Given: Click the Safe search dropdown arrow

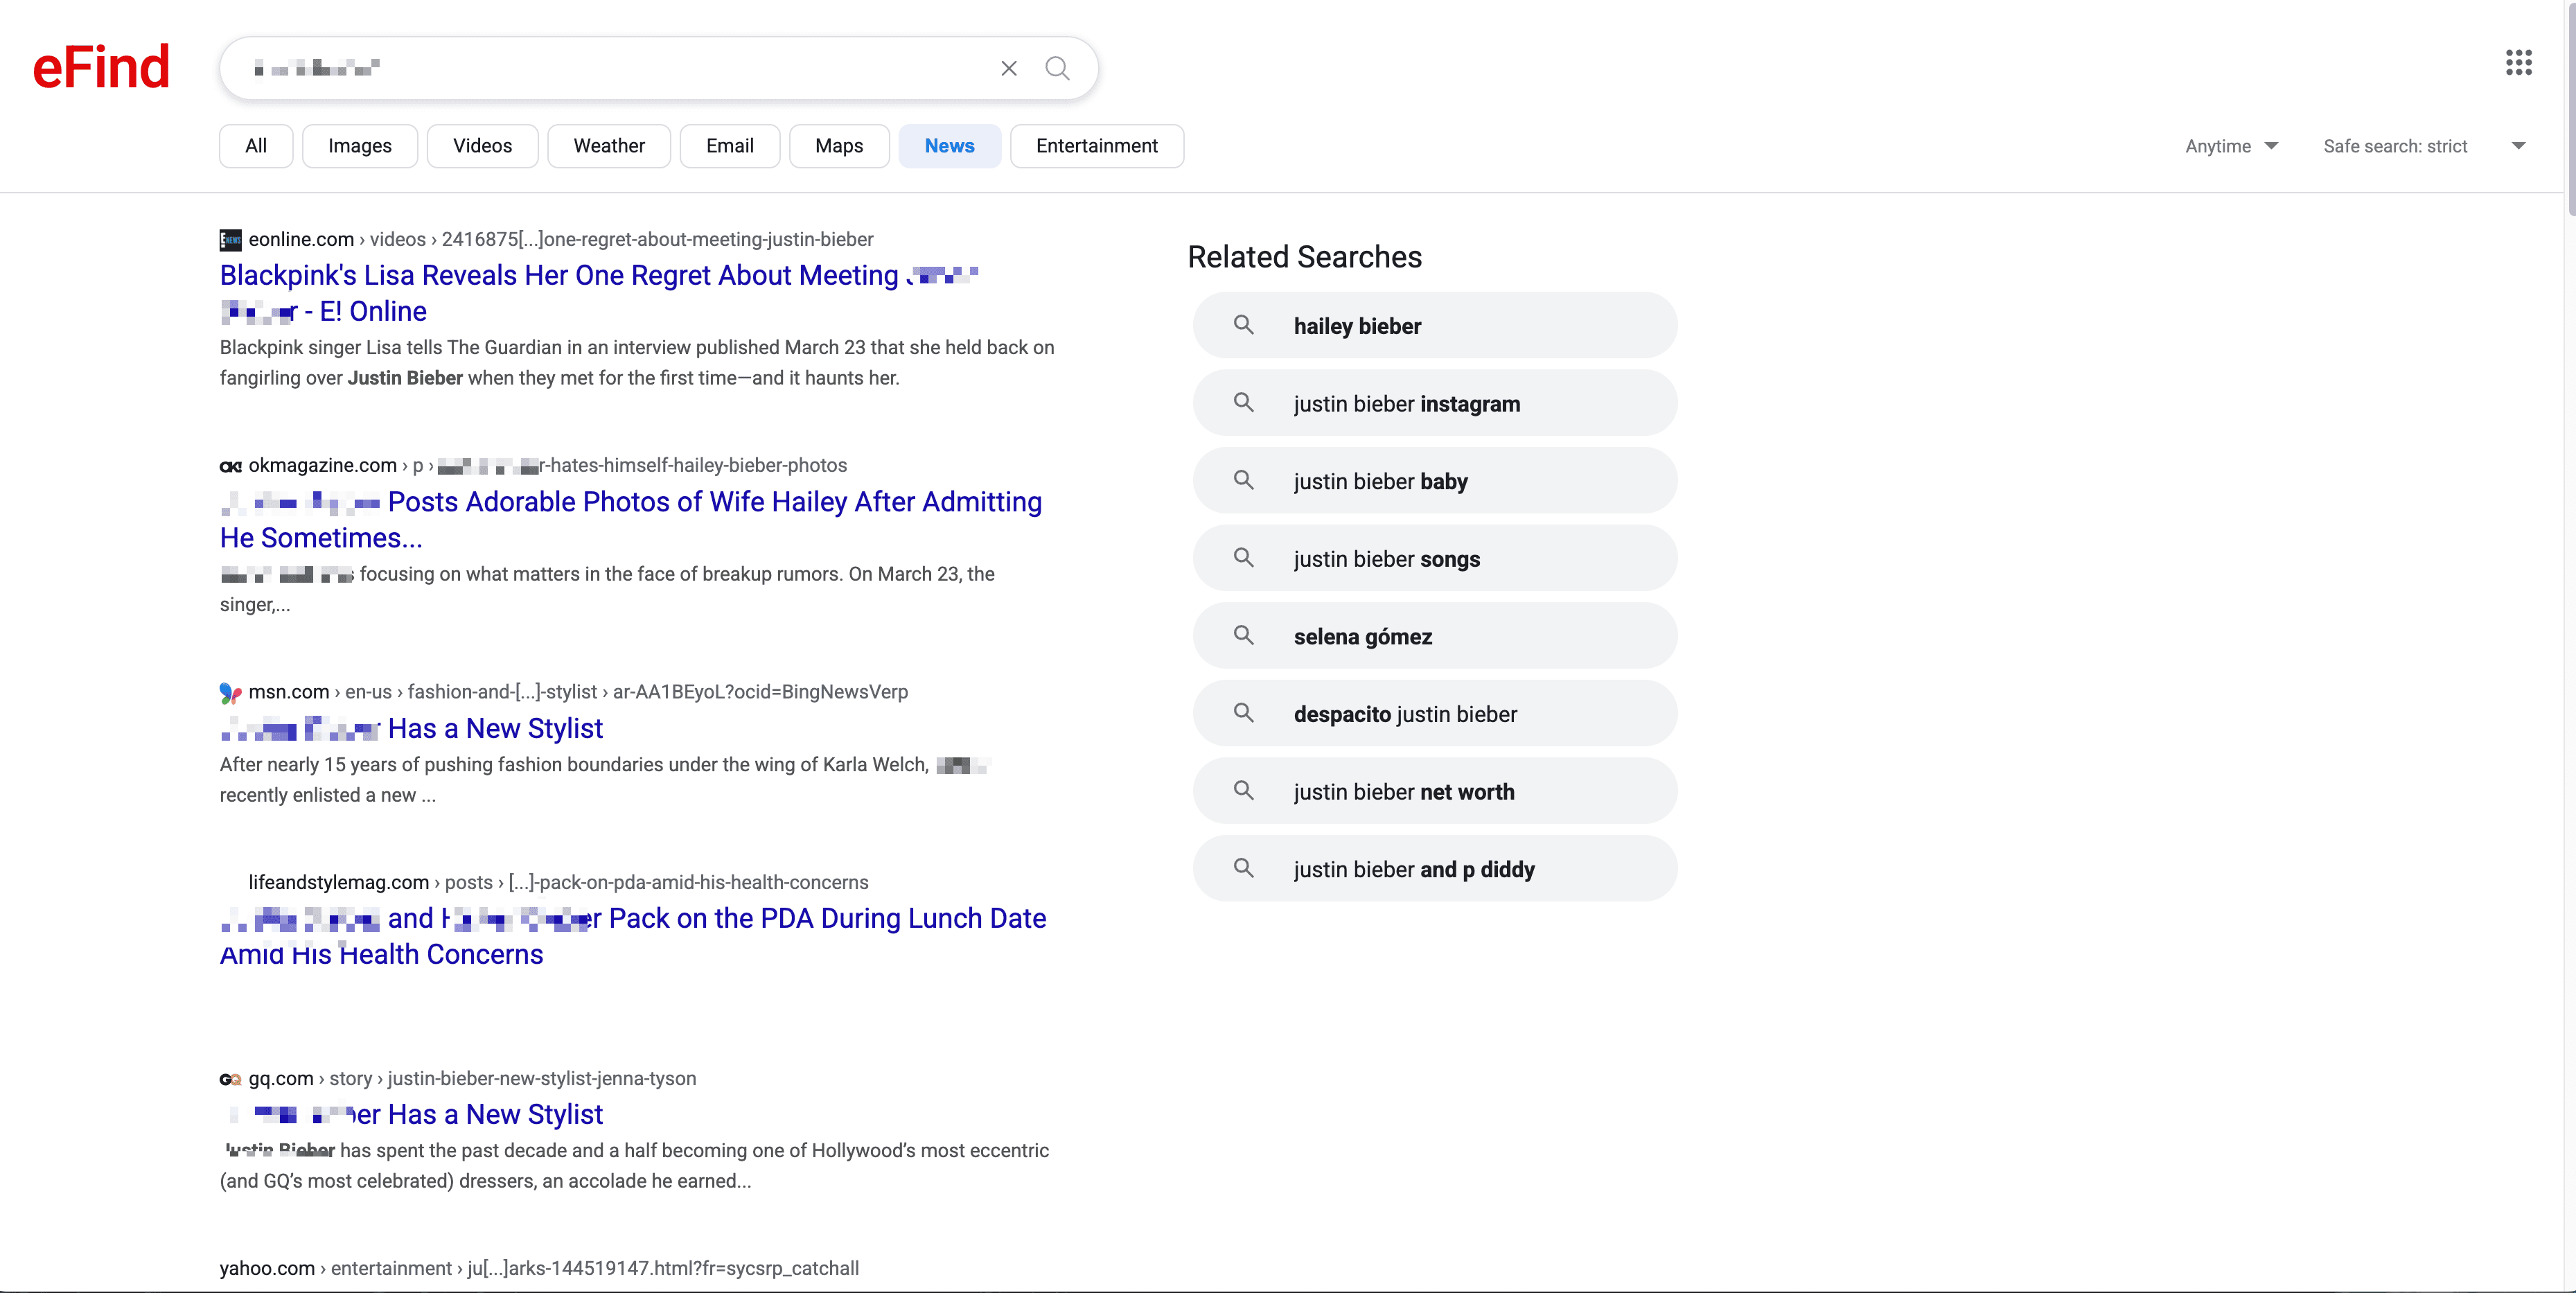Looking at the screenshot, I should click(x=2518, y=146).
